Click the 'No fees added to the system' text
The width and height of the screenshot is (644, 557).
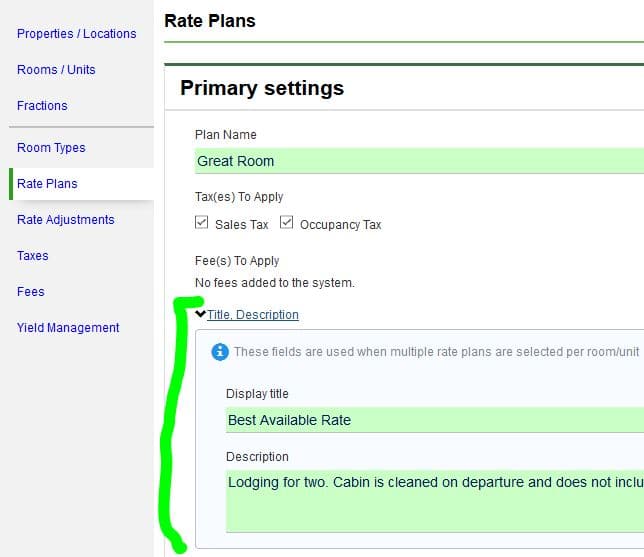[275, 283]
